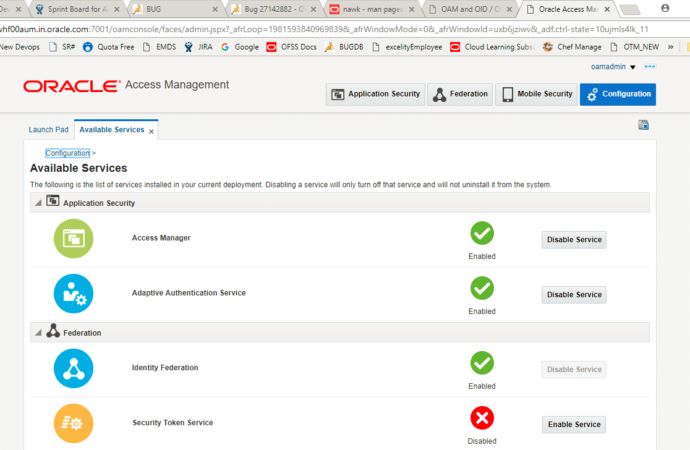Click the Access Manager service name
The width and height of the screenshot is (690, 450).
click(161, 238)
